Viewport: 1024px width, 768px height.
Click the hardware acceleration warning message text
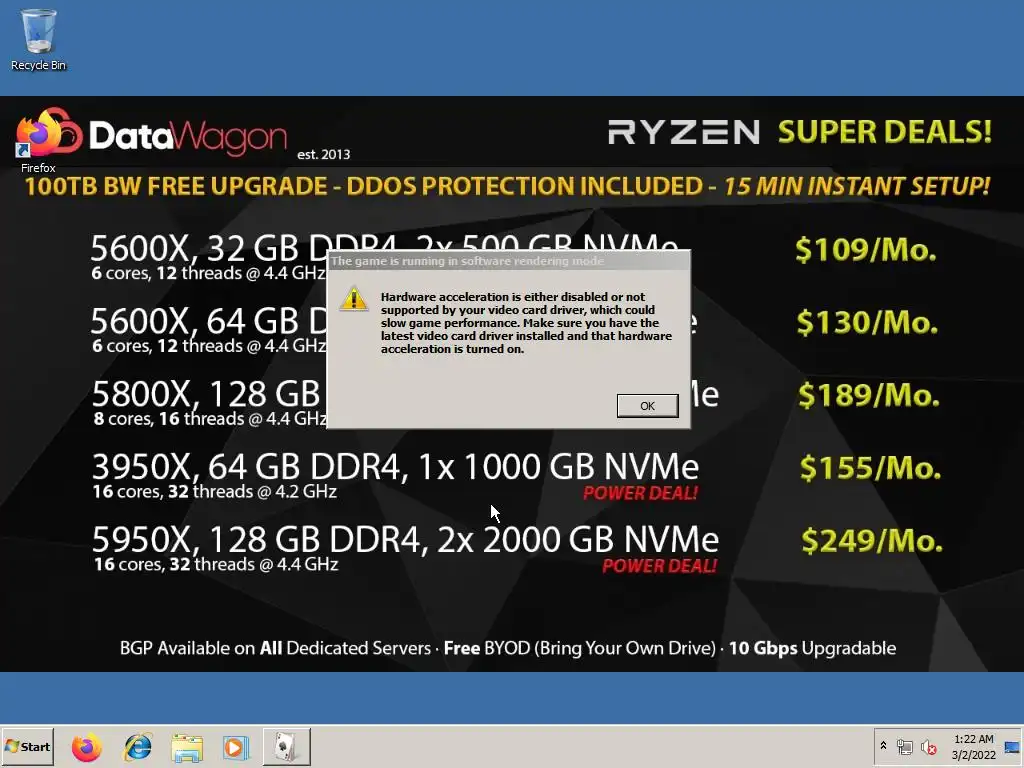[526, 323]
